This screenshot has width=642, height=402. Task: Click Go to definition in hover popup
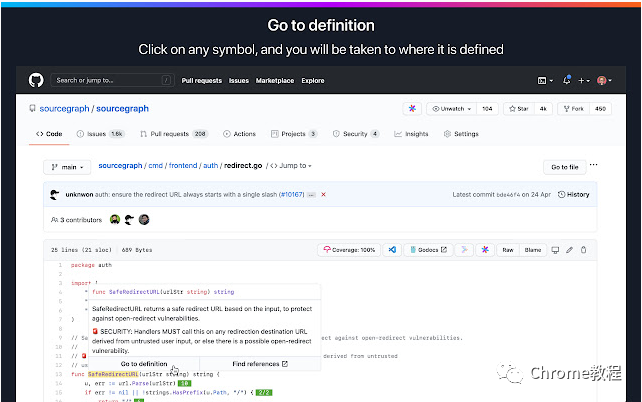[x=144, y=364]
